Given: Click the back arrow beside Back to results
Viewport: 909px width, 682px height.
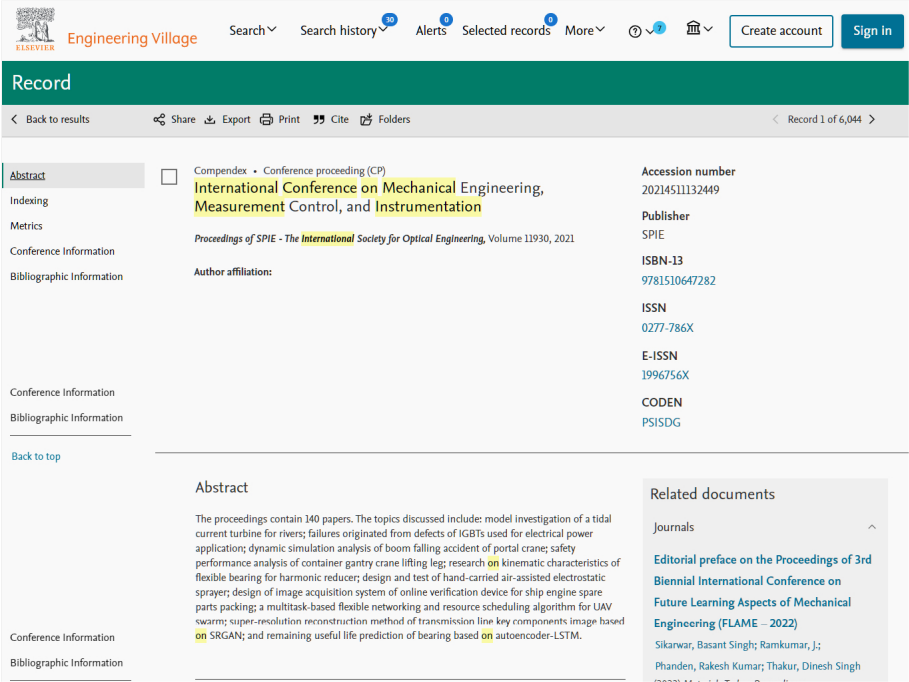Looking at the screenshot, I should (14, 119).
